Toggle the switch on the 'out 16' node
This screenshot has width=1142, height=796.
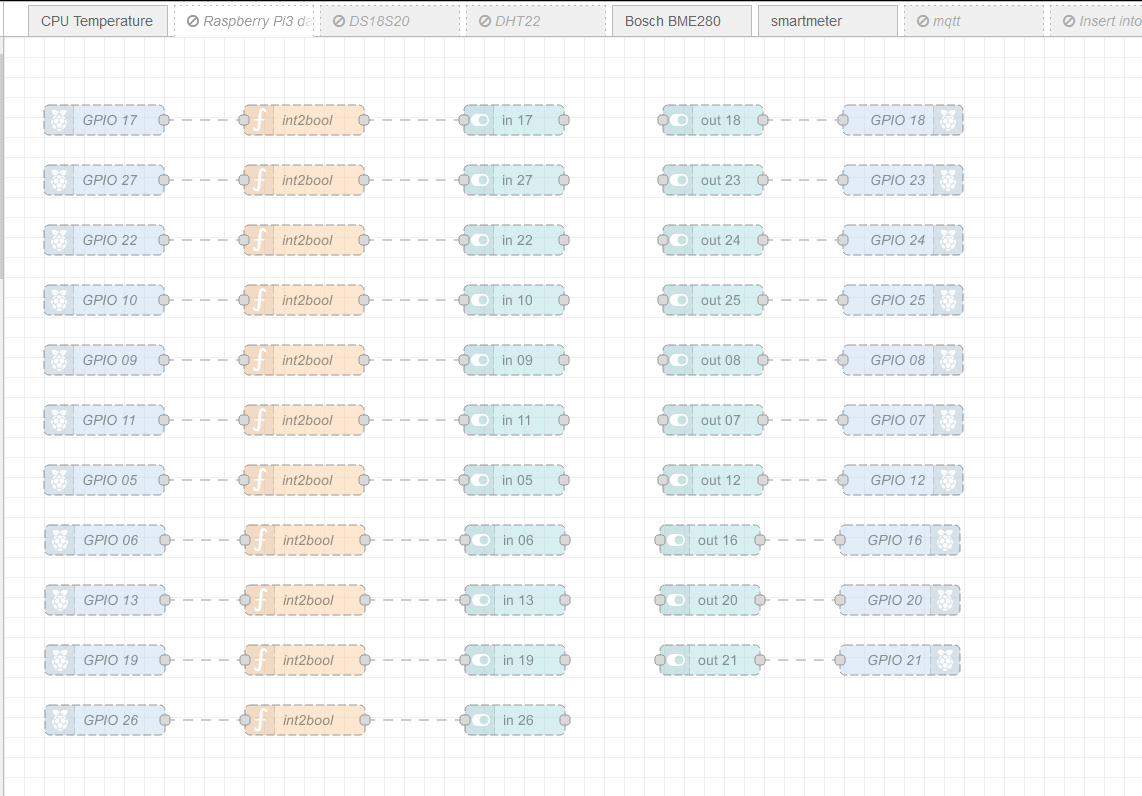[677, 540]
